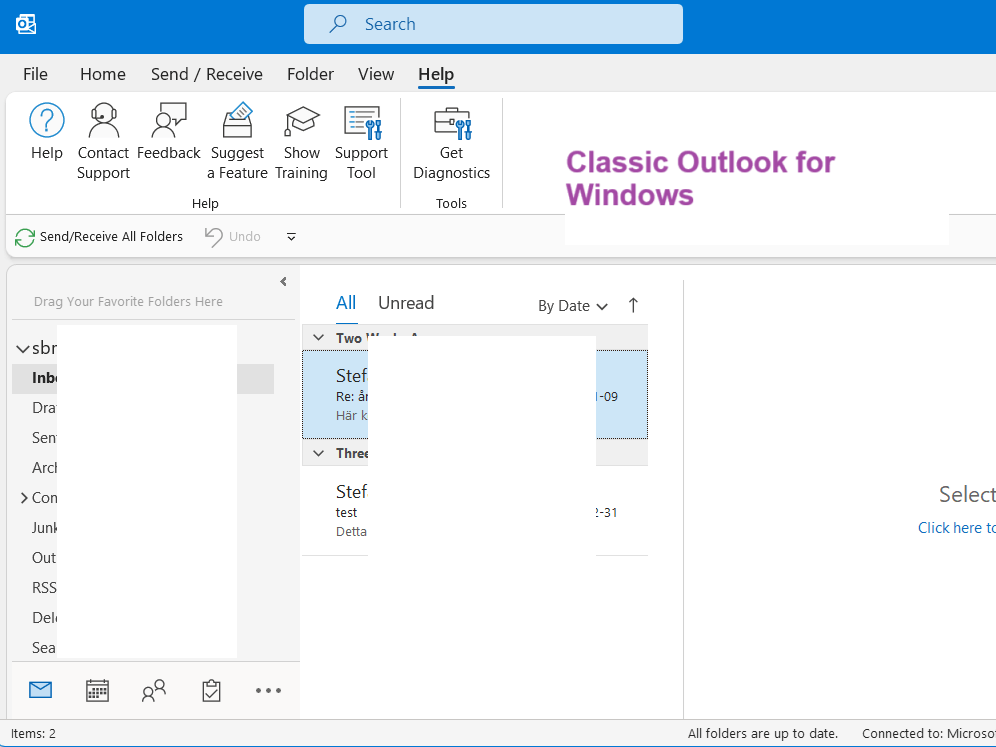Click Send/Receive All Folders
Image resolution: width=996 pixels, height=747 pixels.
tap(99, 237)
